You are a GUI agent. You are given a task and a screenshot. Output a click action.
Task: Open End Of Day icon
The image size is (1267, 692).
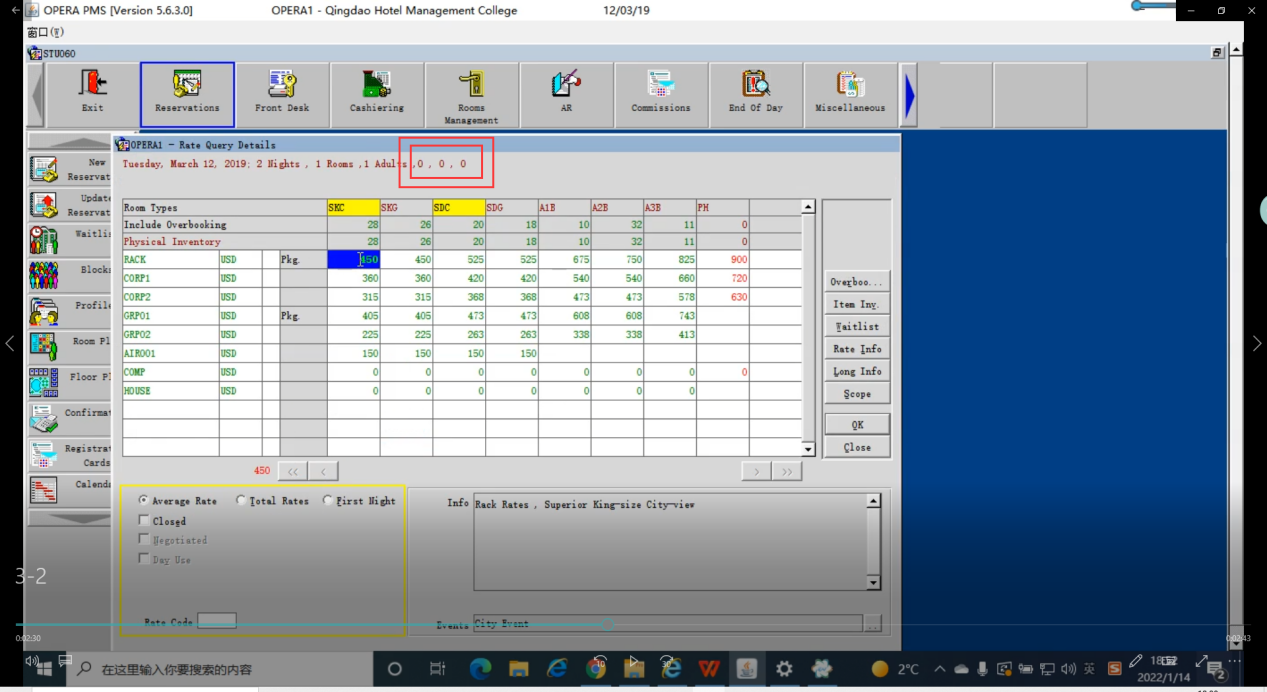pyautogui.click(x=756, y=90)
